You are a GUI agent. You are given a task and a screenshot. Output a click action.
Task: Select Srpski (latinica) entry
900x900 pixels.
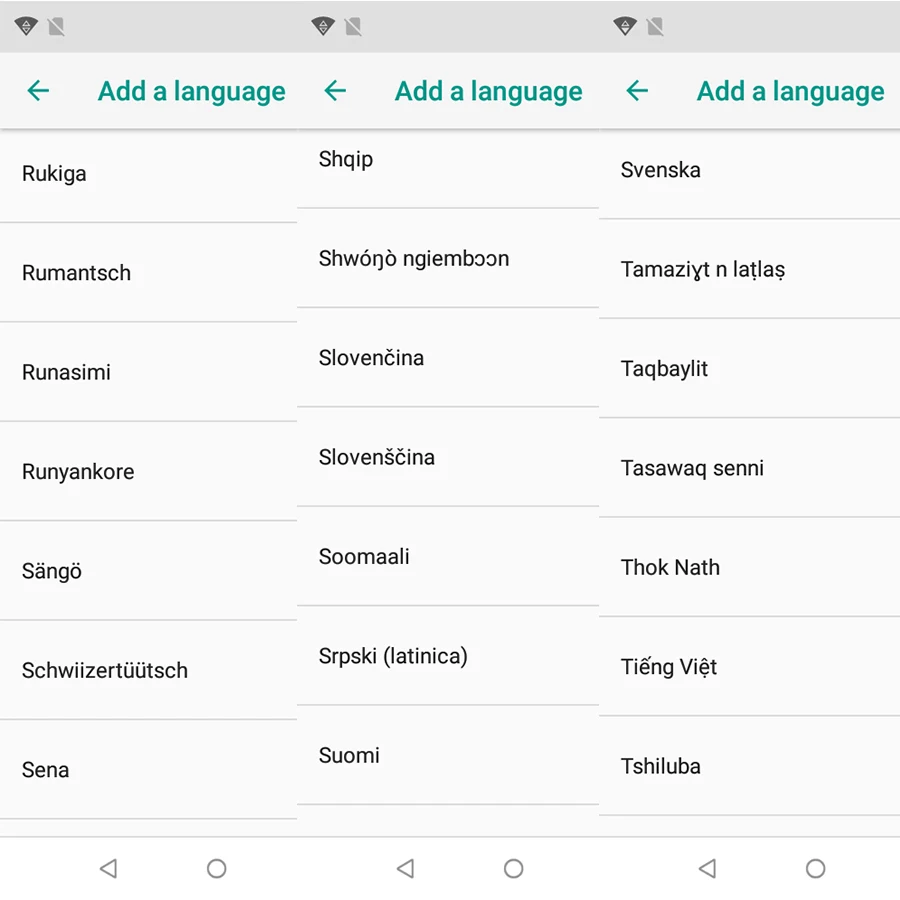[x=448, y=655]
